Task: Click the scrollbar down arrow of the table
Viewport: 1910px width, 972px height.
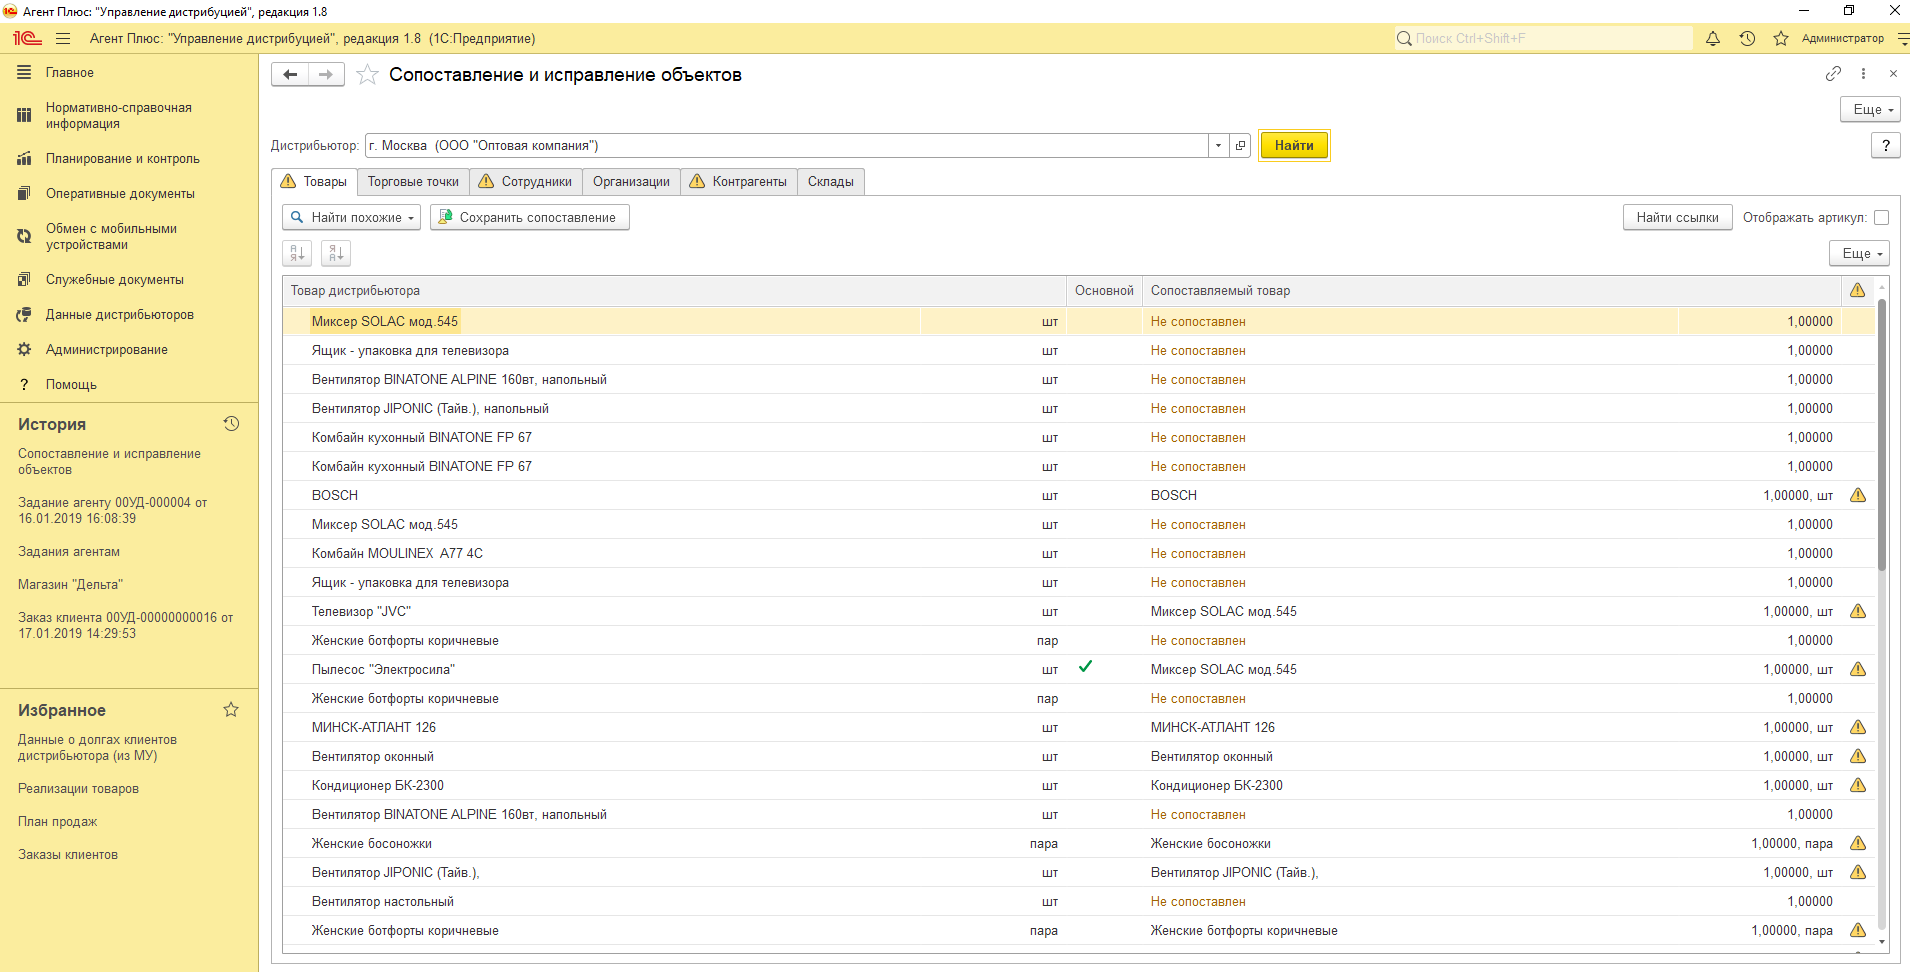Action: click(1881, 941)
